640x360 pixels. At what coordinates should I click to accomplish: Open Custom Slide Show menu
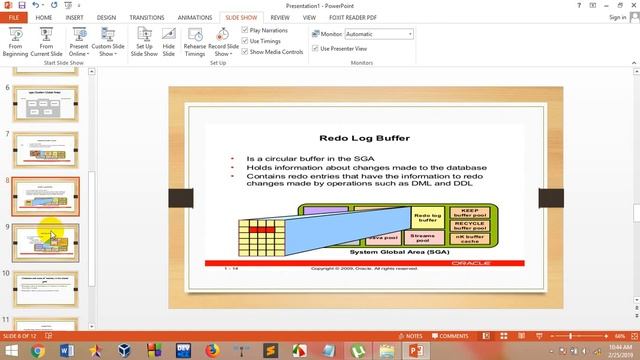tap(108, 42)
